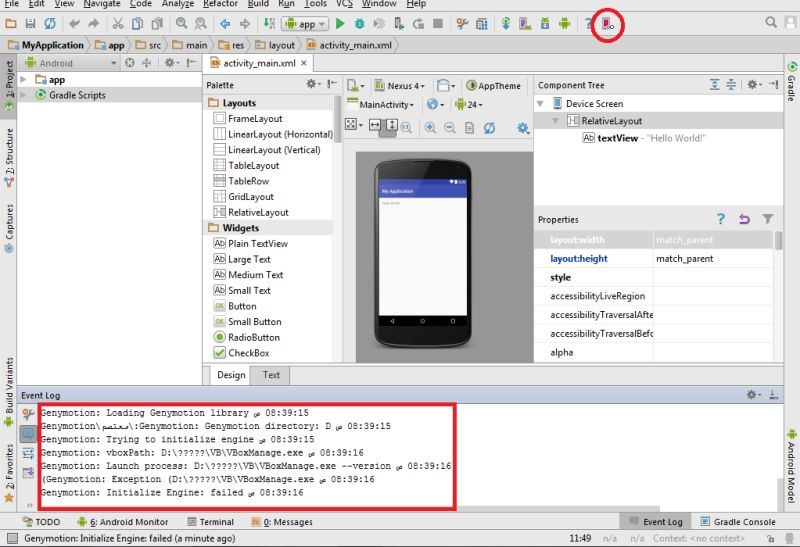This screenshot has height=547, width=800.
Task: Open the API level 24 dropdown
Action: (469, 105)
